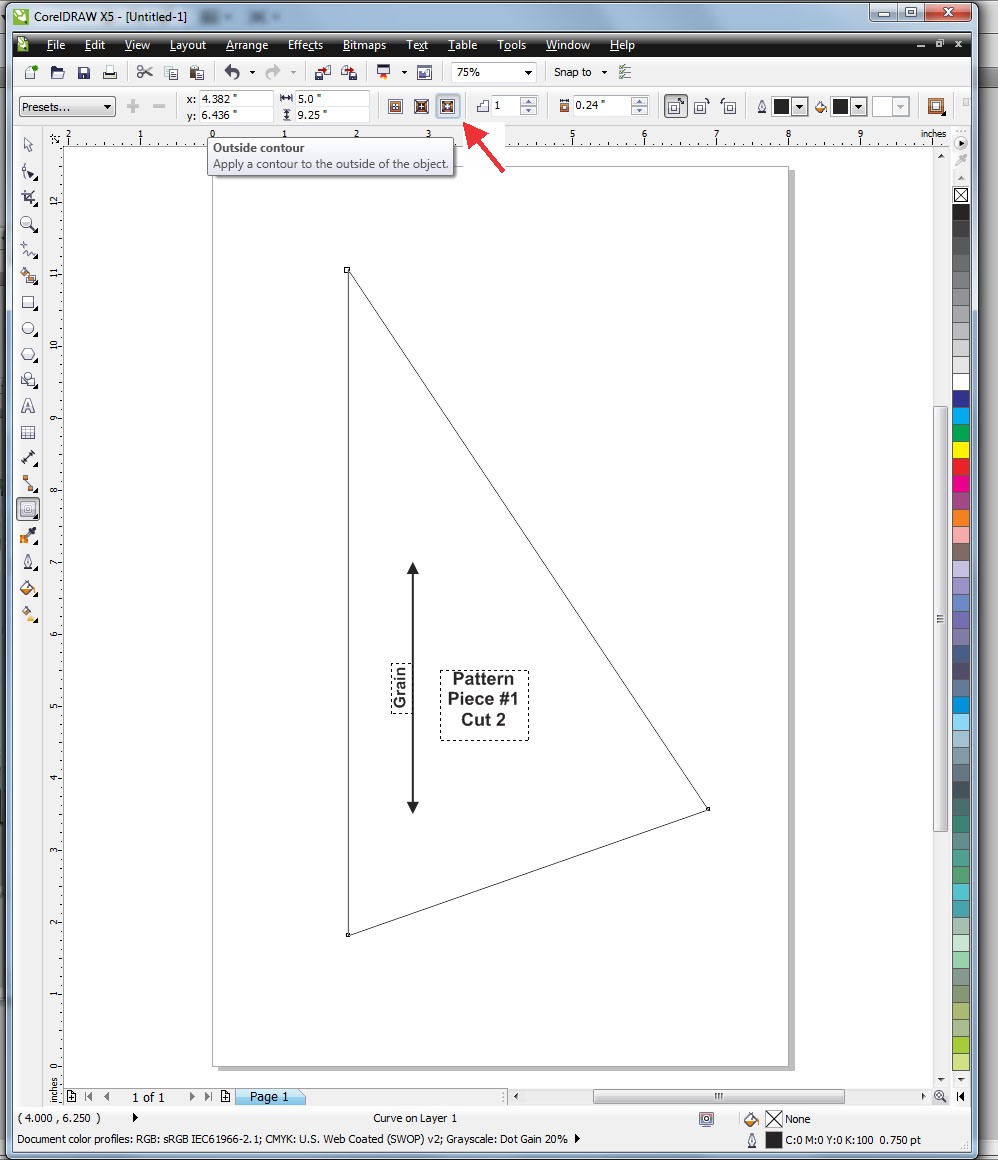Open the Fill tool
Viewport: 998px width, 1160px height.
(x=28, y=589)
